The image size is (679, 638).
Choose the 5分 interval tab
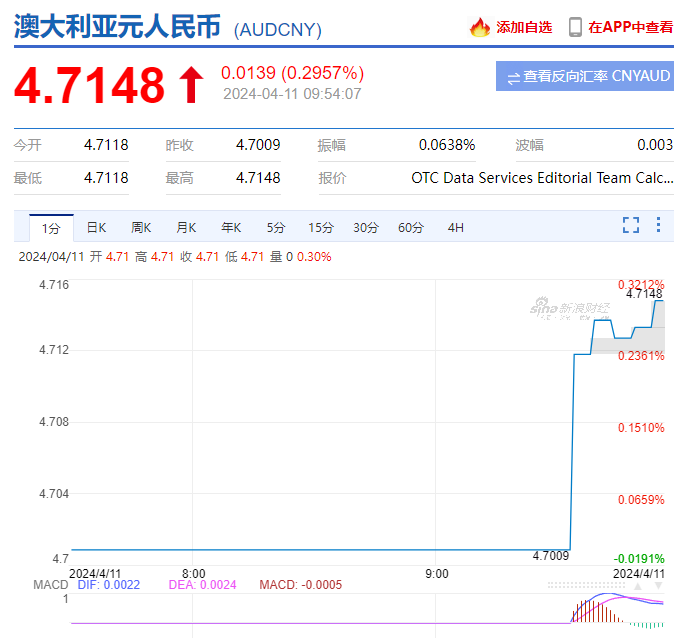275,228
